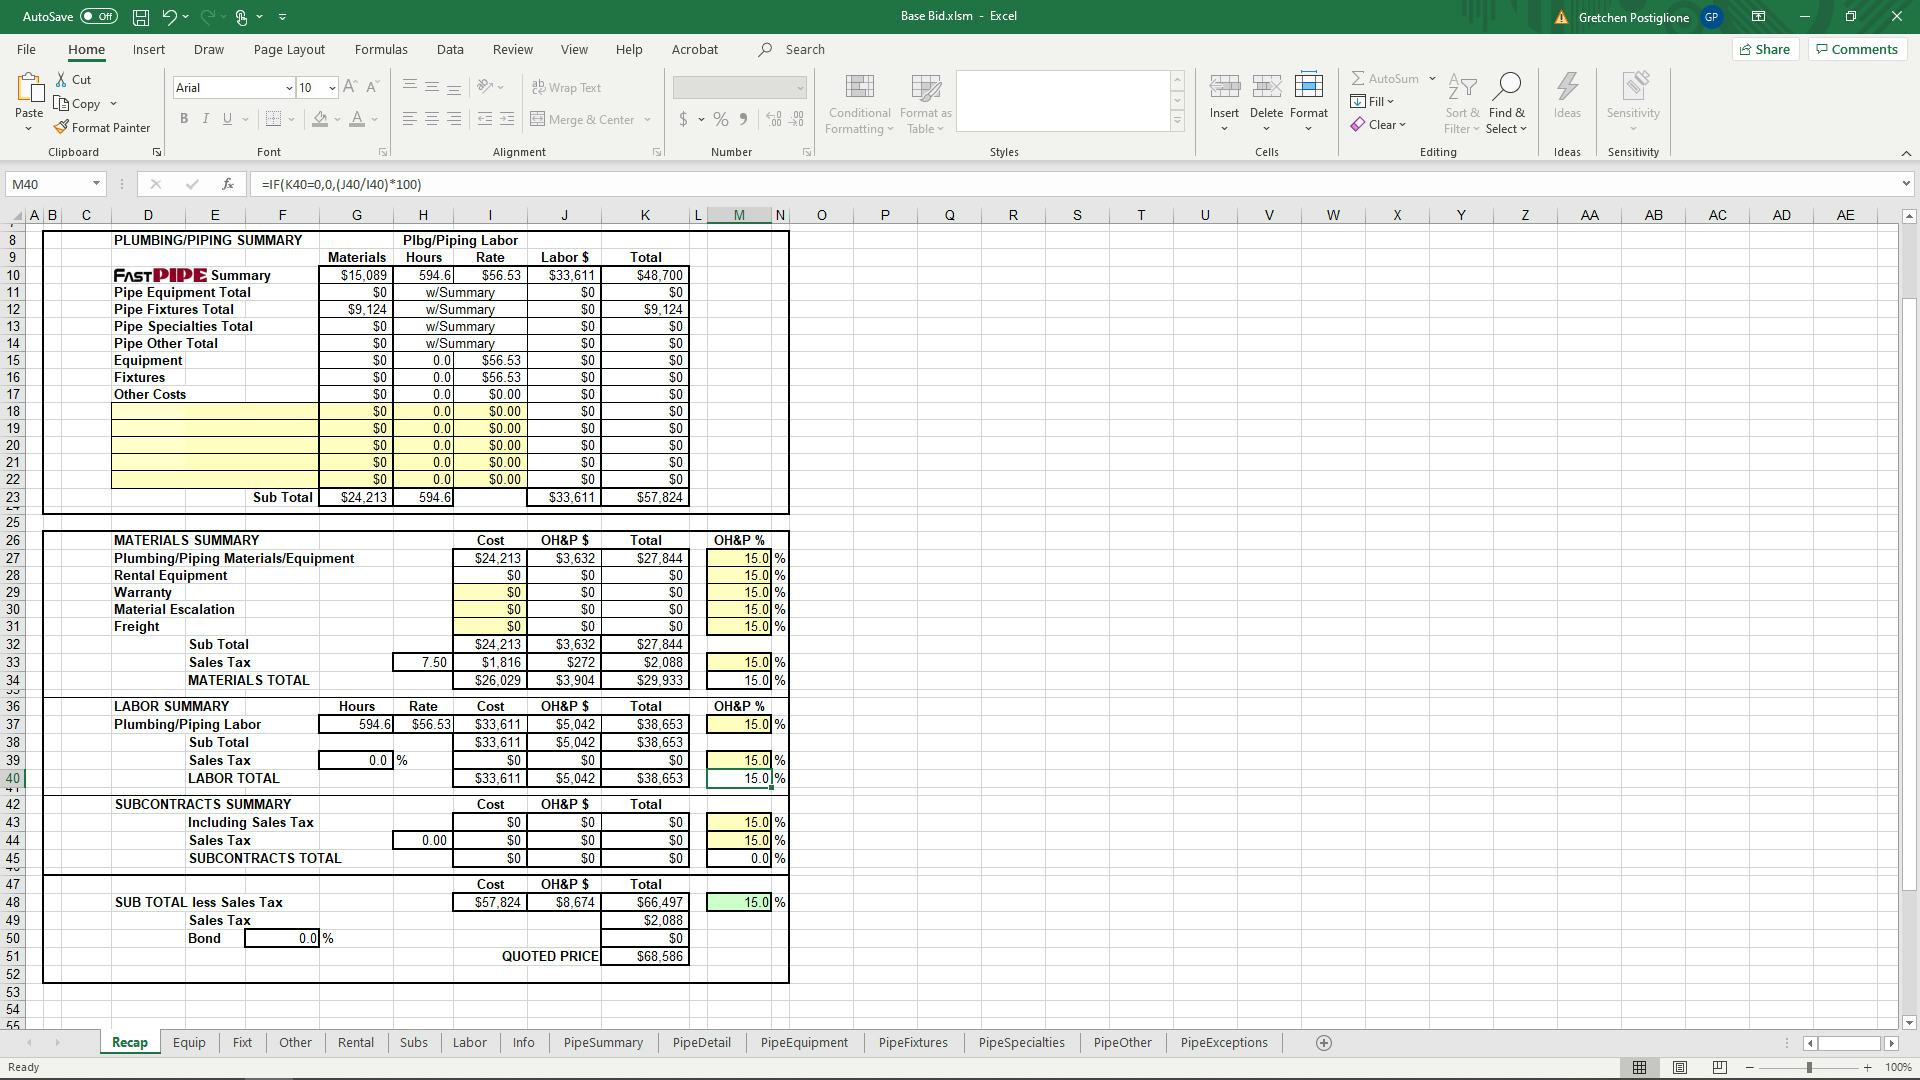Toggle Align Right for cell text
1920x1080 pixels.
click(x=454, y=119)
